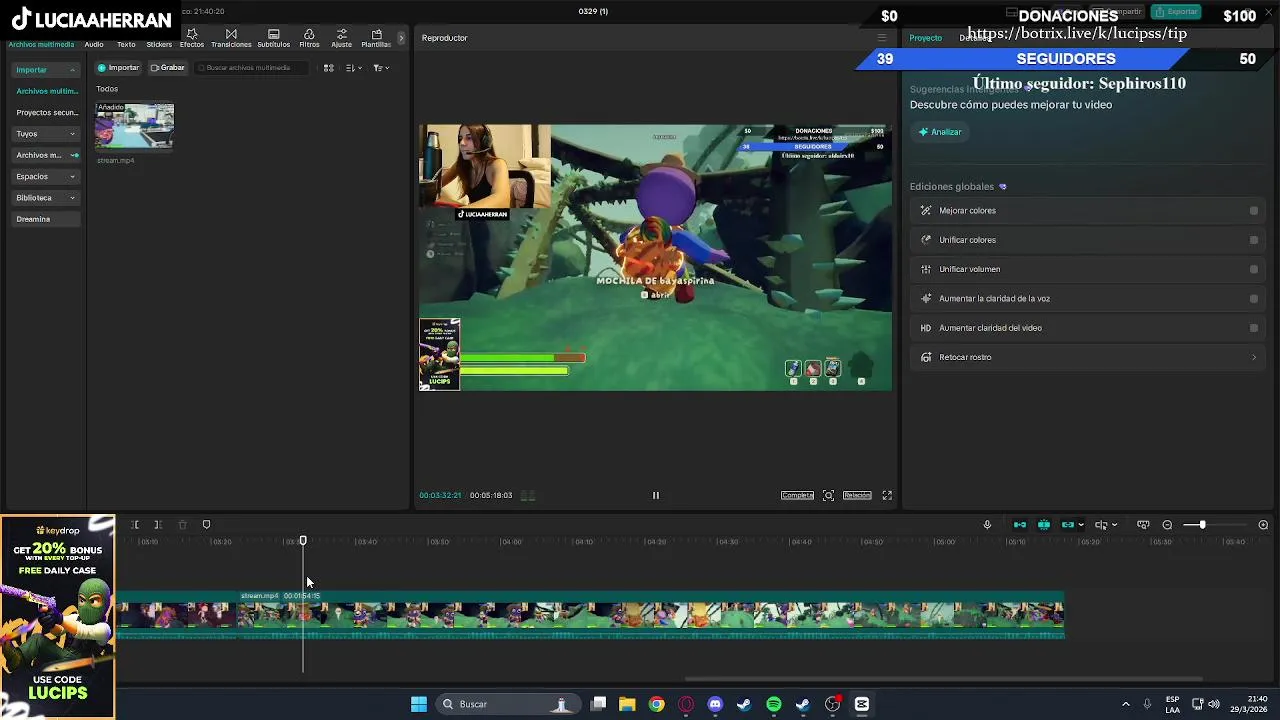Toggle Unificar colores option
Screen dimensions: 1280x720
[1254, 240]
